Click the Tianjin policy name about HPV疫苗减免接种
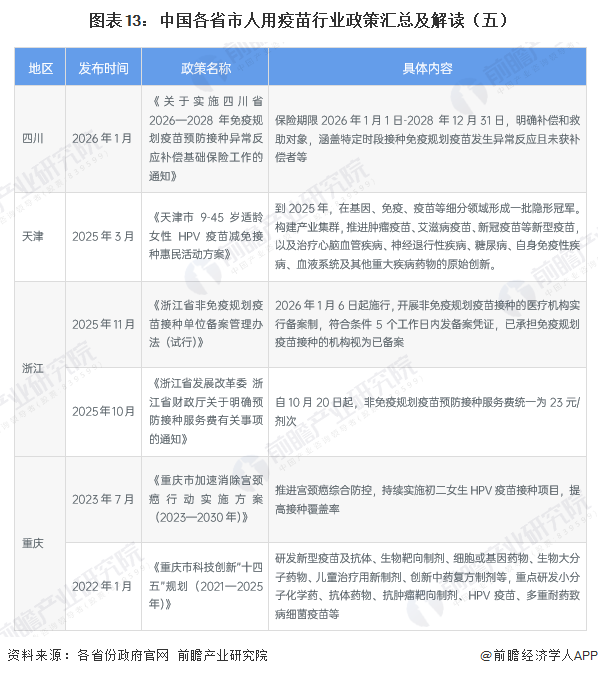Screen dimensions: 598x676 pos(206,236)
